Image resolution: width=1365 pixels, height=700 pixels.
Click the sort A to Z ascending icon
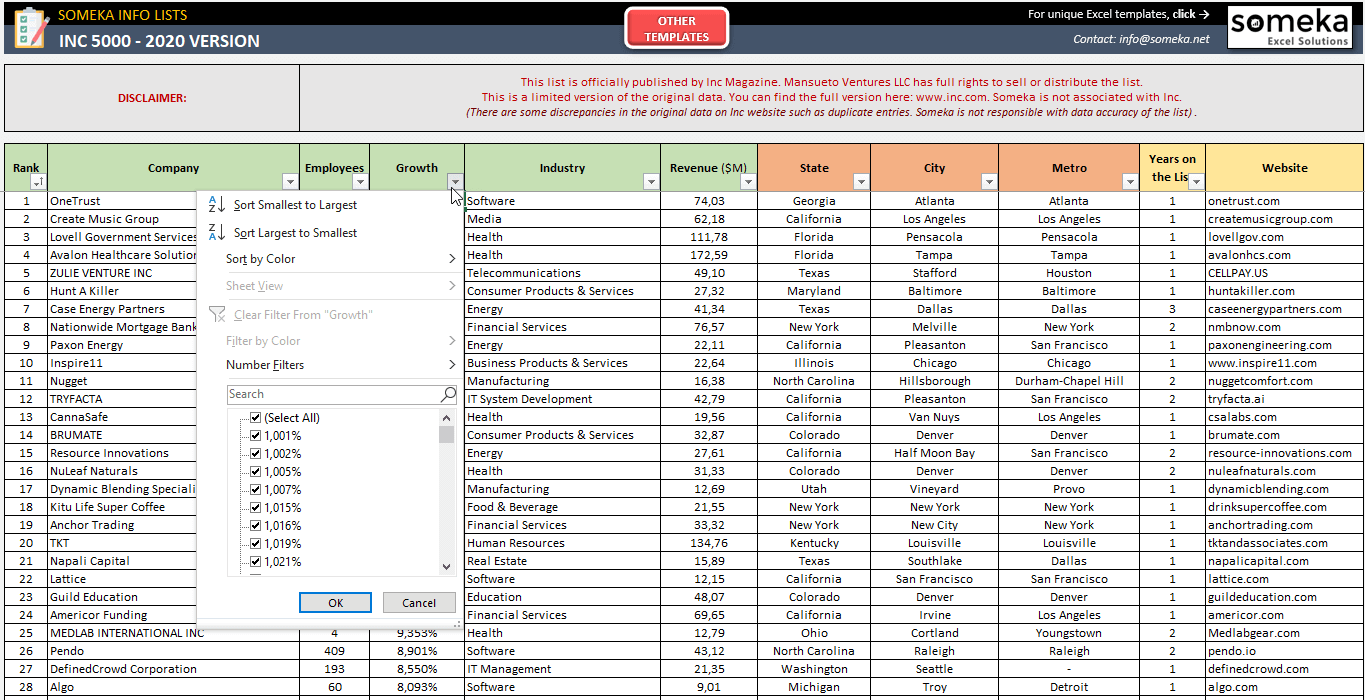tap(216, 205)
